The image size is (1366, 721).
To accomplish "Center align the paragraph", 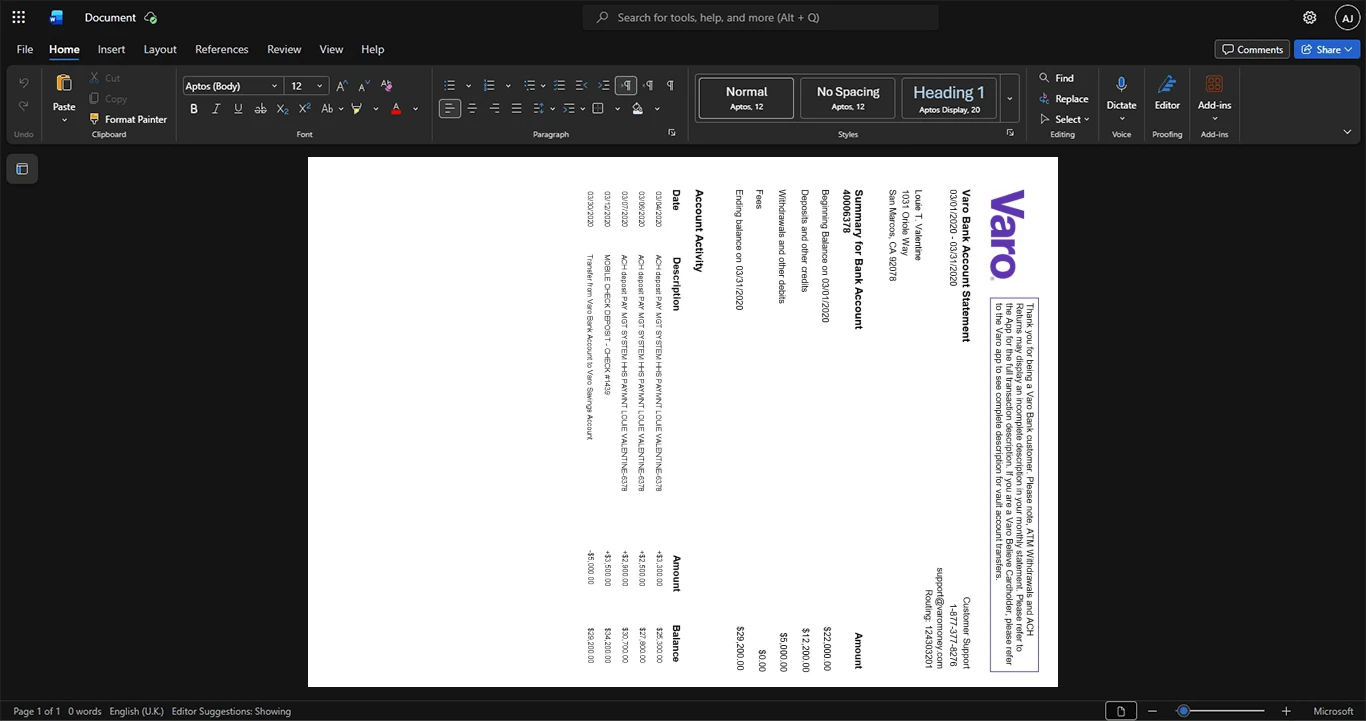I will tap(472, 108).
